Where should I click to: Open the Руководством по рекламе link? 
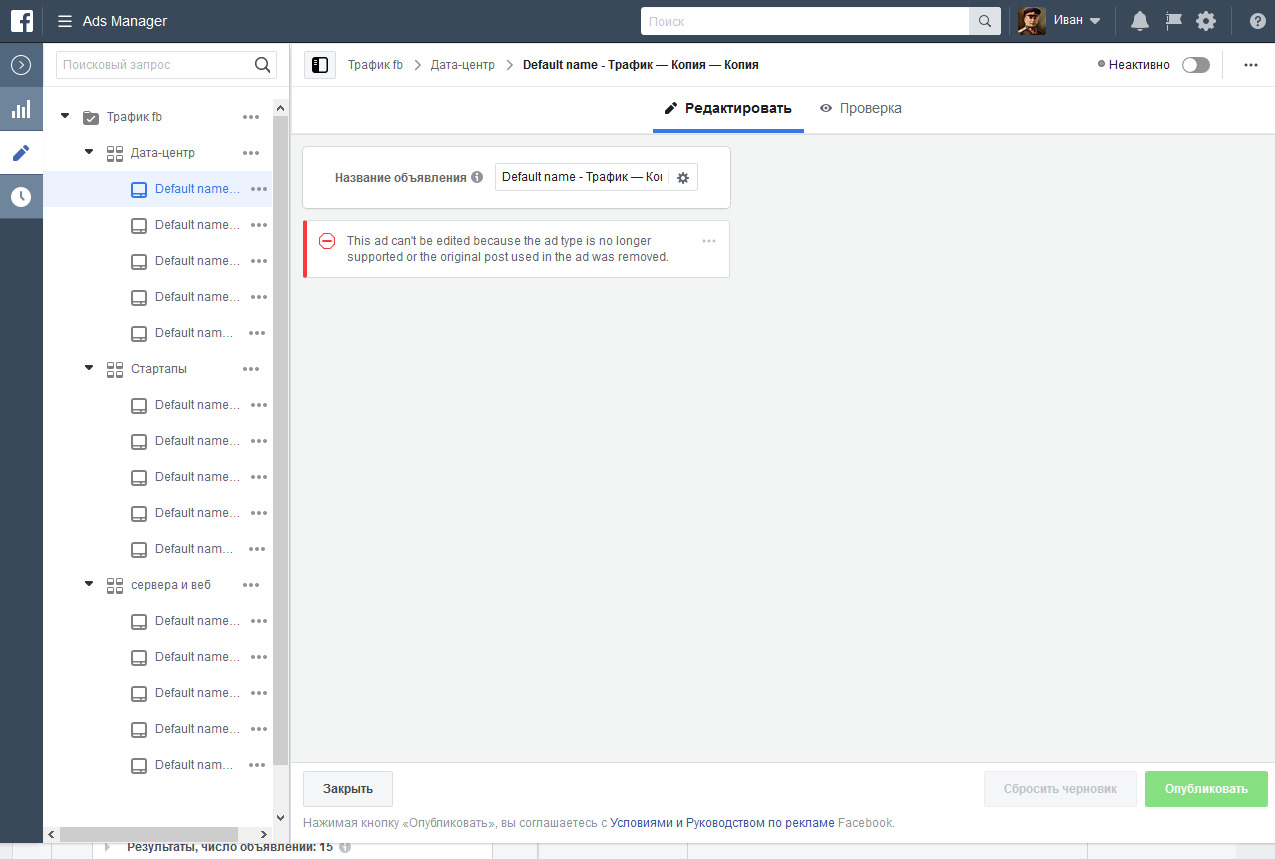click(x=760, y=823)
